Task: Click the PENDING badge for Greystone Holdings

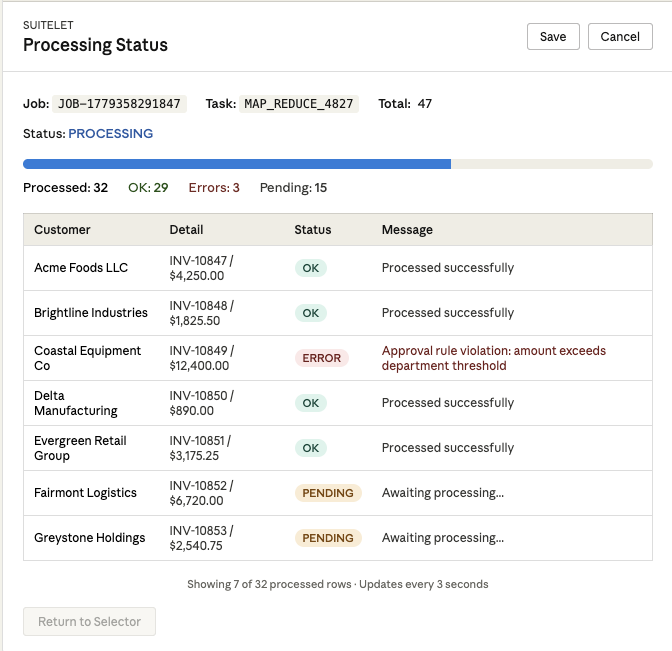Action: tap(328, 538)
